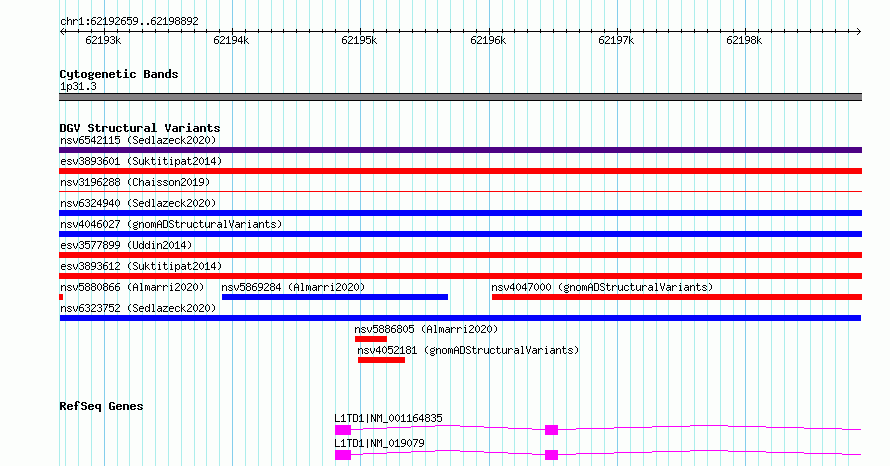This screenshot has height=466, width=890.
Task: Open nsv4052181 (gnomADStructuralVariants) label
Action: click(468, 350)
